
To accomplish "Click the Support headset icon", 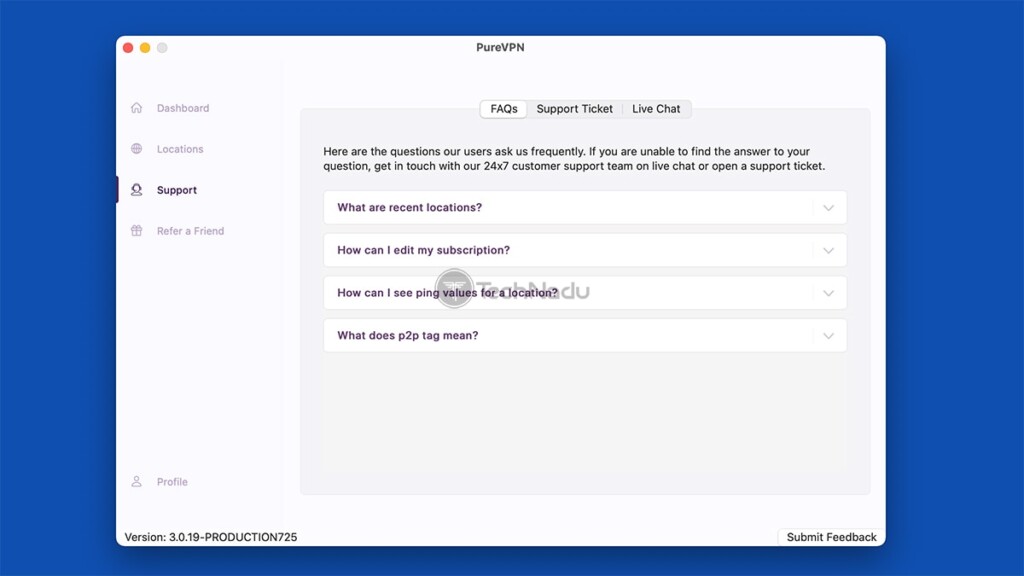I will [x=136, y=190].
